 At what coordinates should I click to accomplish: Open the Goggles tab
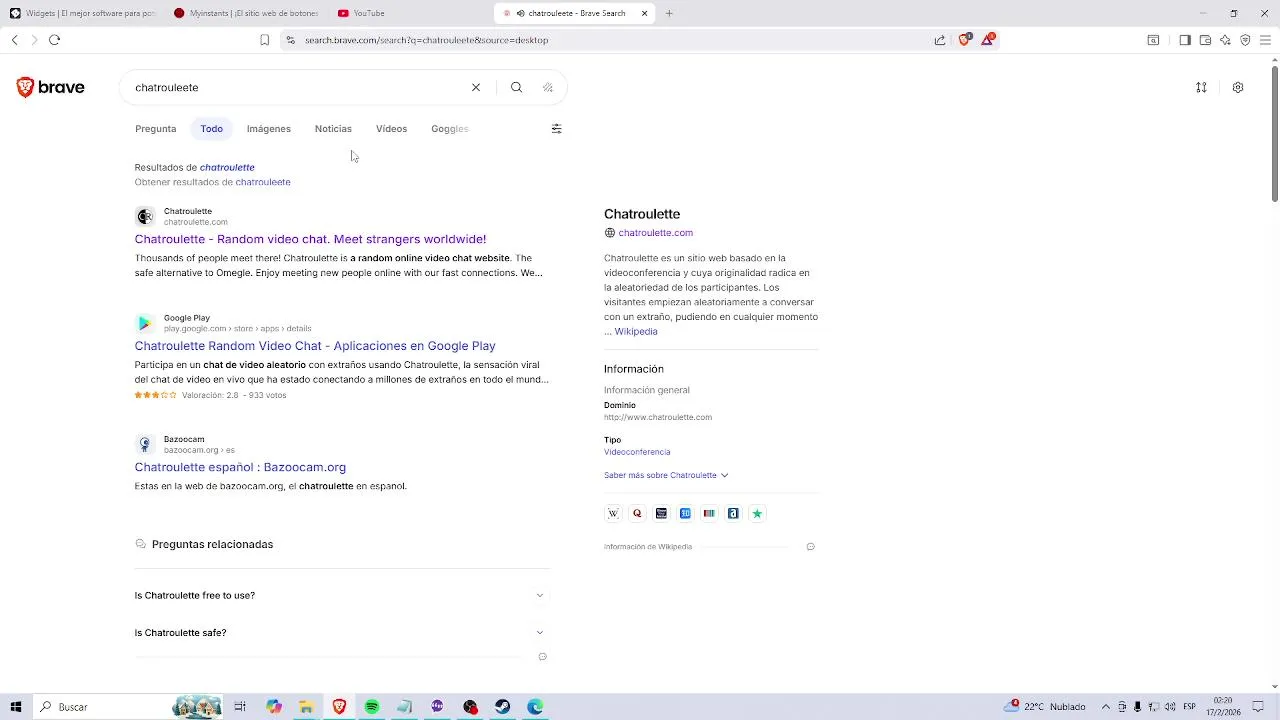[x=450, y=129]
